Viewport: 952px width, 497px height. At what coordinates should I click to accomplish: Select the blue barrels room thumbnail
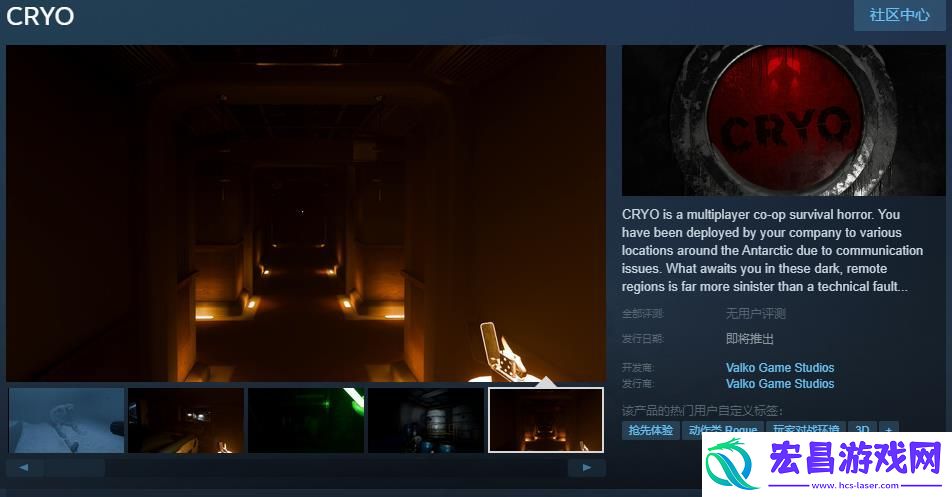[426, 421]
